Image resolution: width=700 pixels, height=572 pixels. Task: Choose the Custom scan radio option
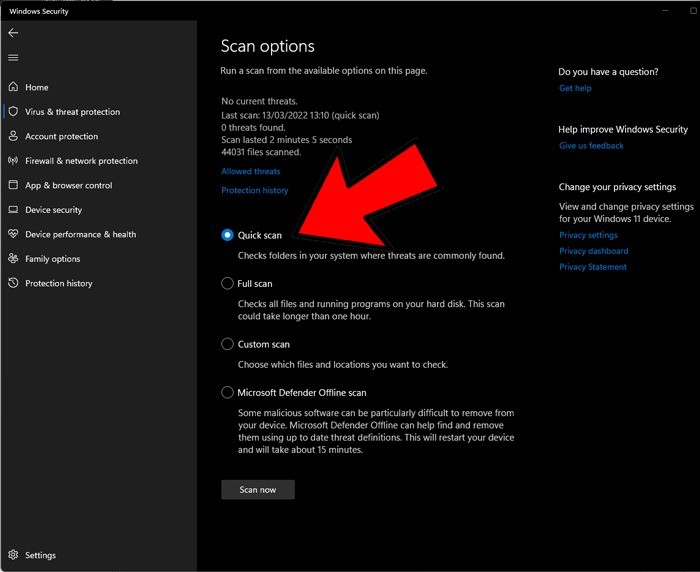pyautogui.click(x=227, y=344)
